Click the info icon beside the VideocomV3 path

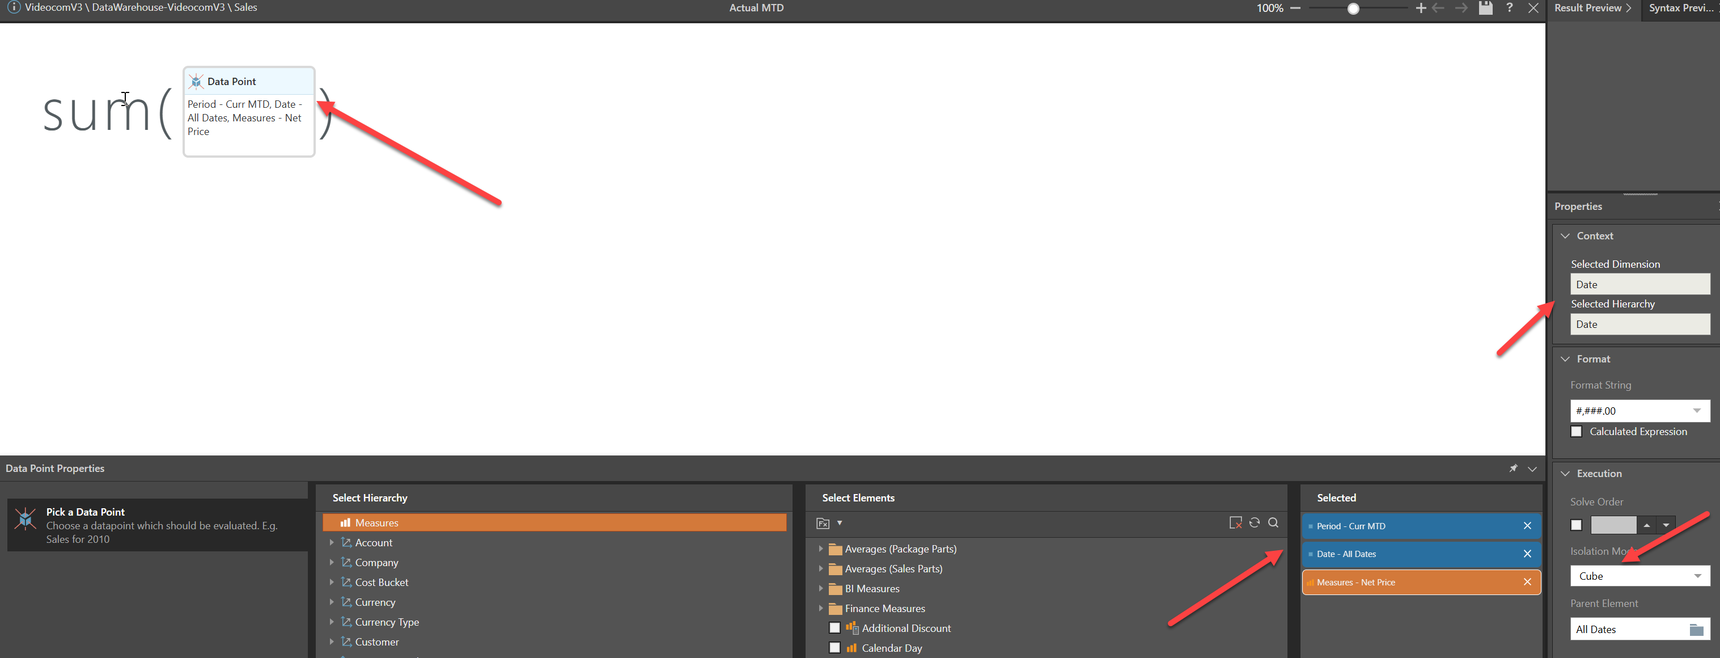[13, 7]
